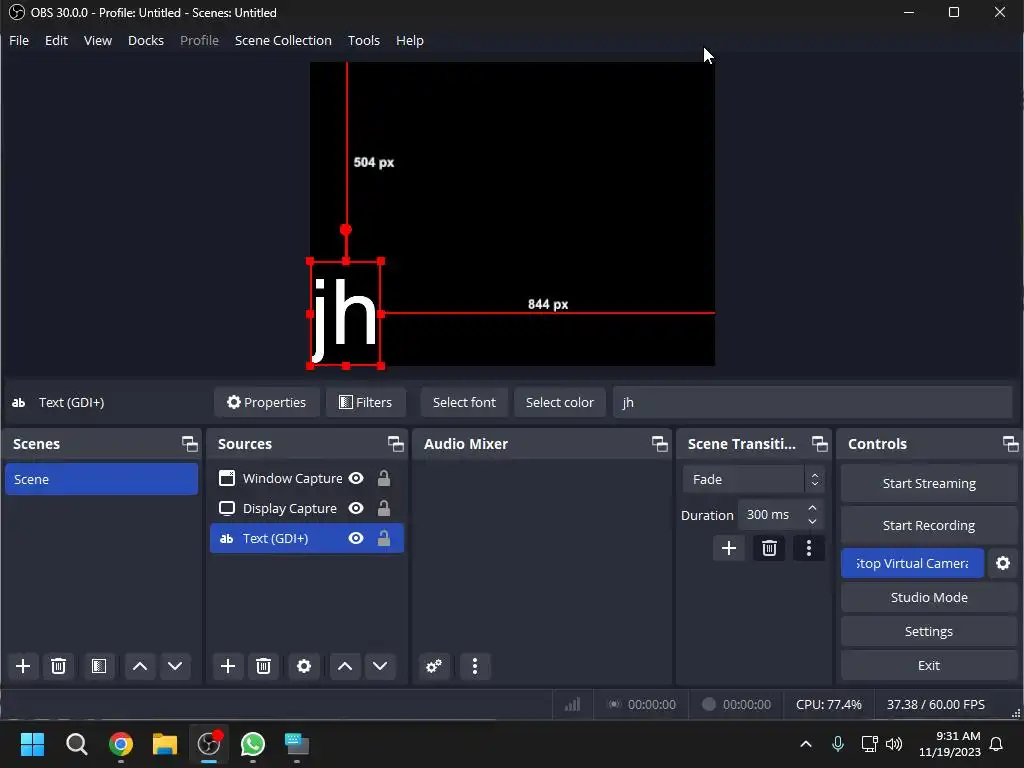This screenshot has width=1024, height=768.
Task: Move source up arrow in Sources dock
Action: (x=345, y=666)
